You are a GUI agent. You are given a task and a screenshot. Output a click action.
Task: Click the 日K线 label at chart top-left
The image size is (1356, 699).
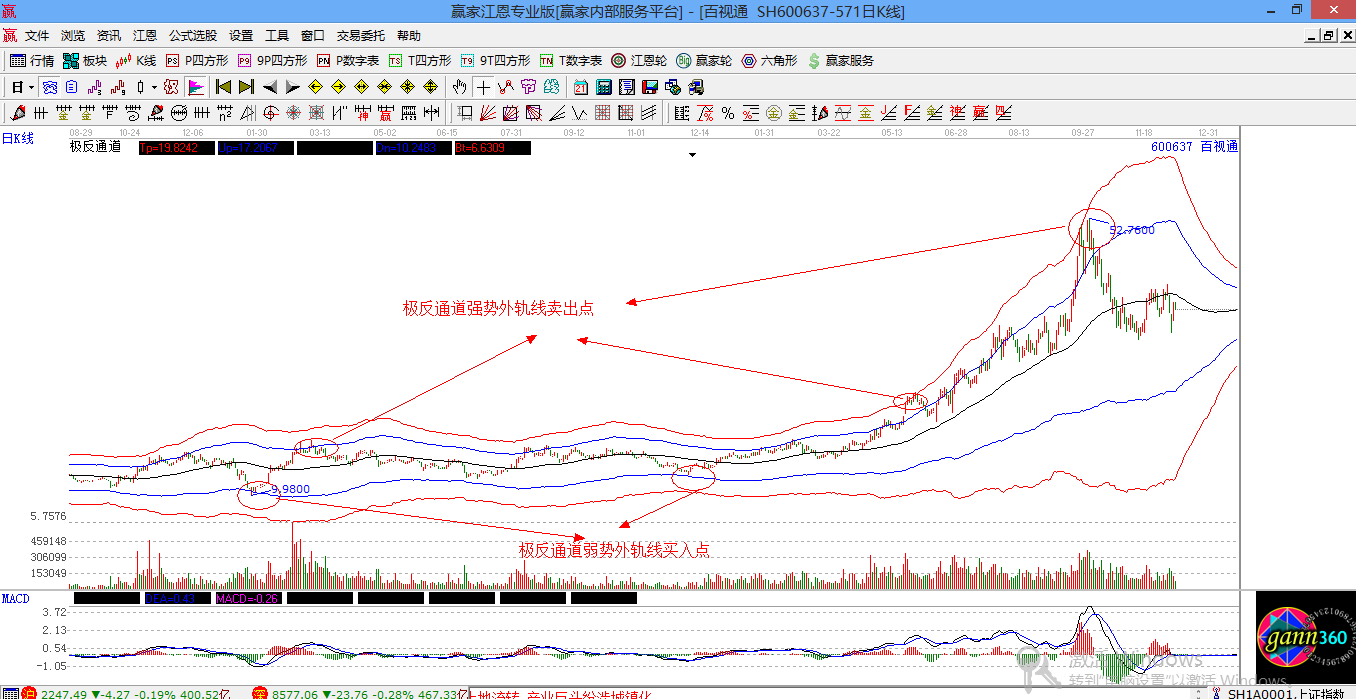17,139
